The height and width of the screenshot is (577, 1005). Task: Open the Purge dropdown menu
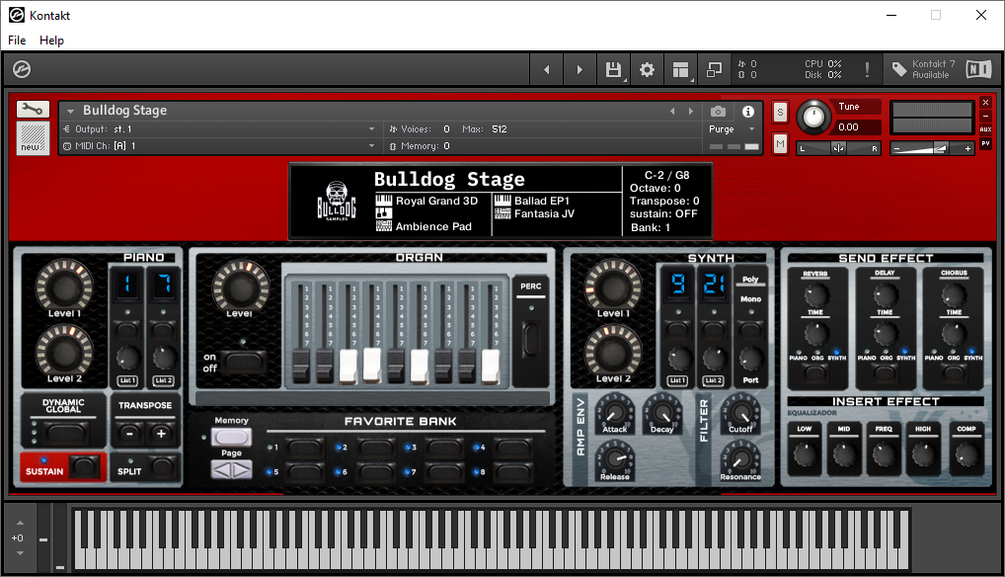tap(731, 129)
